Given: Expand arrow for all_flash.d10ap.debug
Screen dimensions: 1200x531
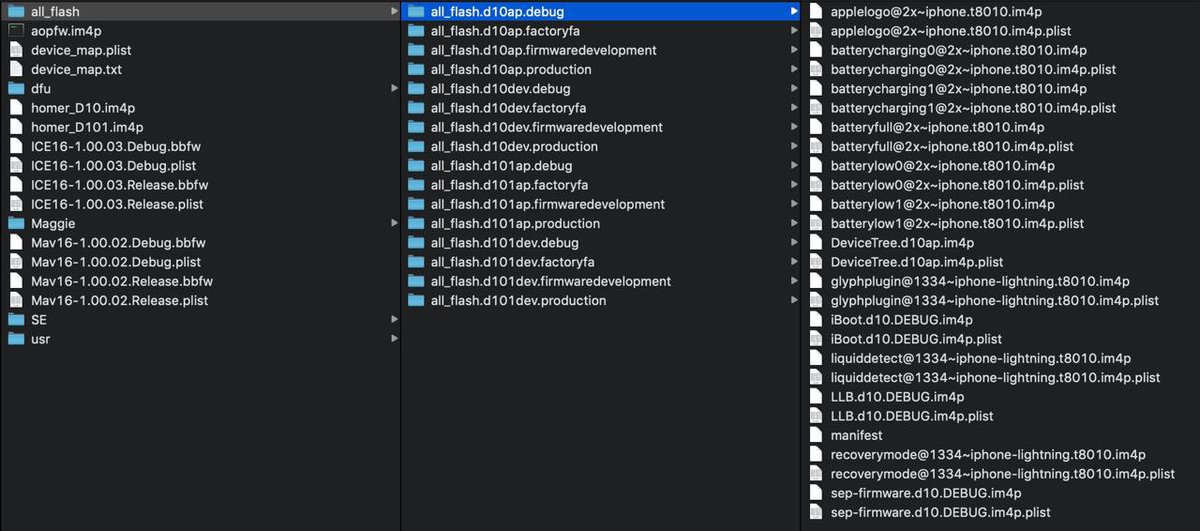Looking at the screenshot, I should tap(794, 11).
